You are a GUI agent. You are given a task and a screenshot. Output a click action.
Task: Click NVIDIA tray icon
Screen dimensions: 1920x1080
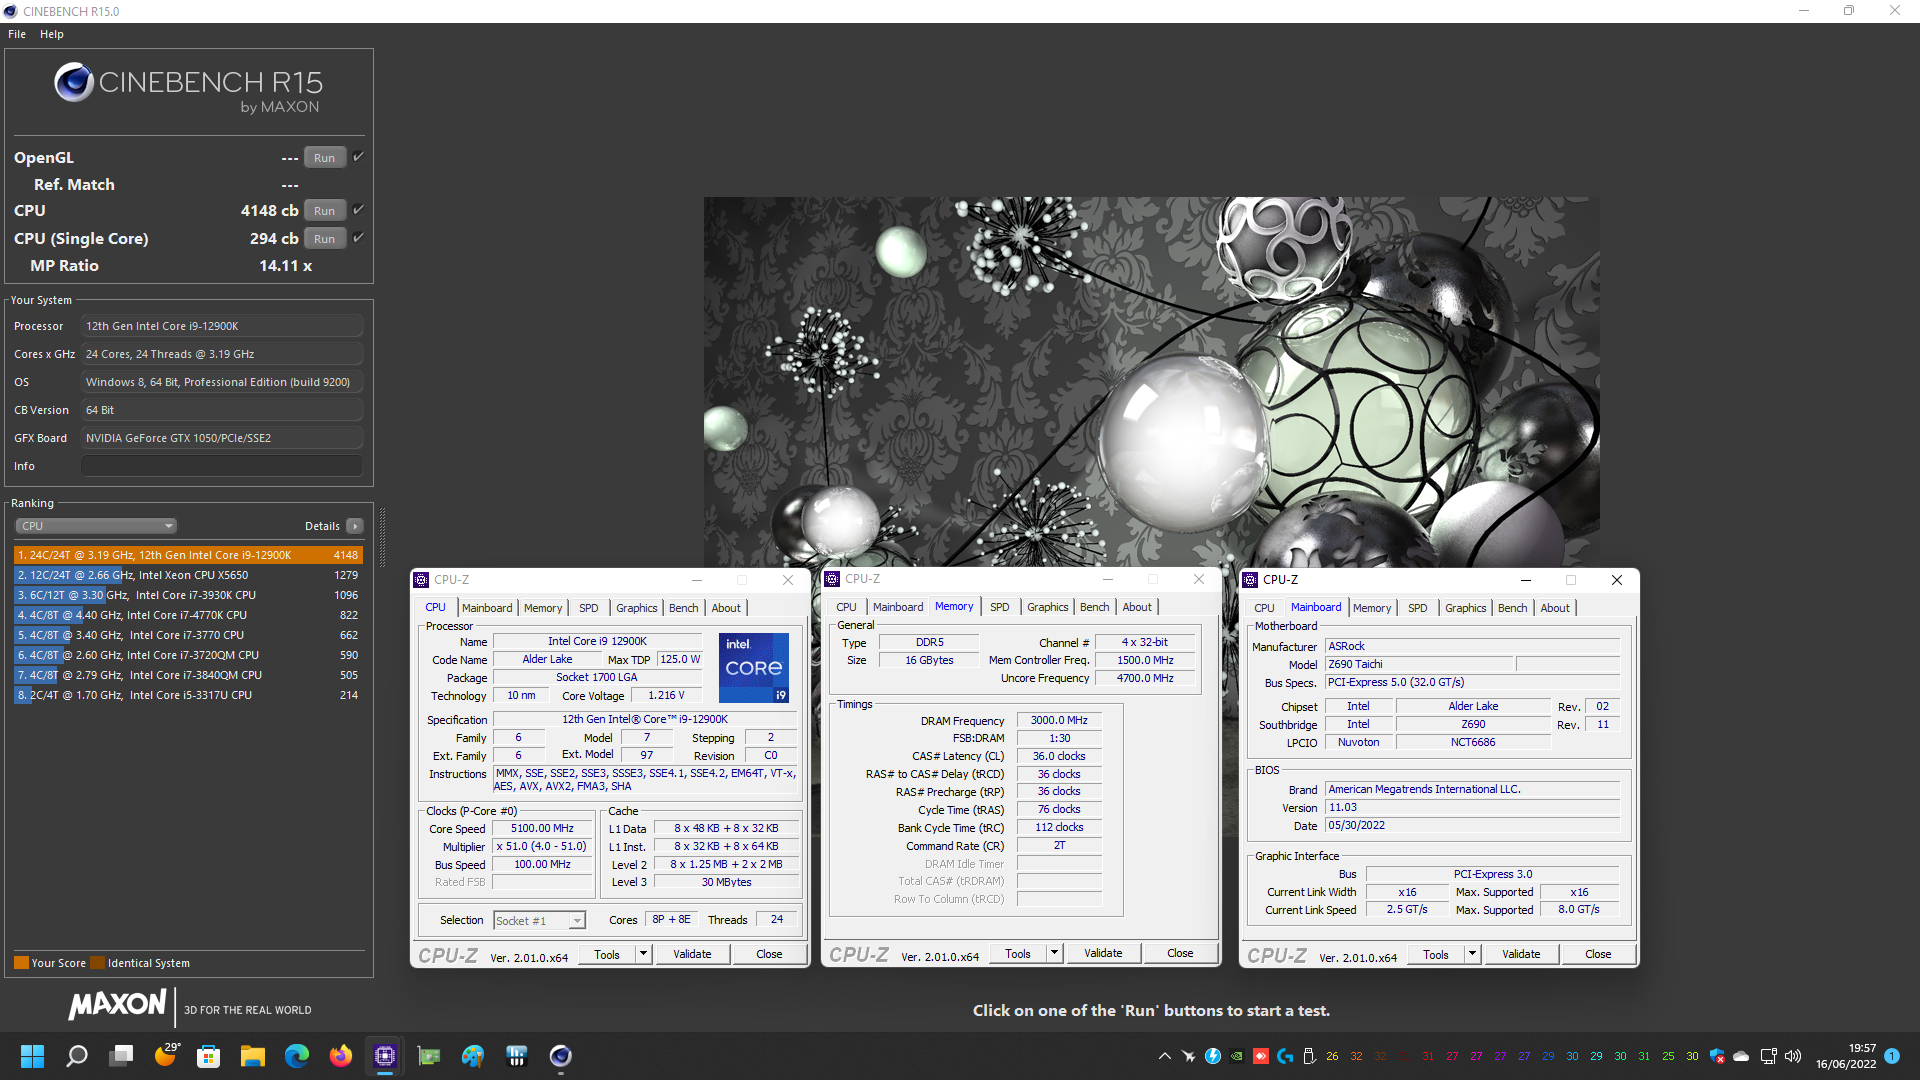click(x=1237, y=1056)
